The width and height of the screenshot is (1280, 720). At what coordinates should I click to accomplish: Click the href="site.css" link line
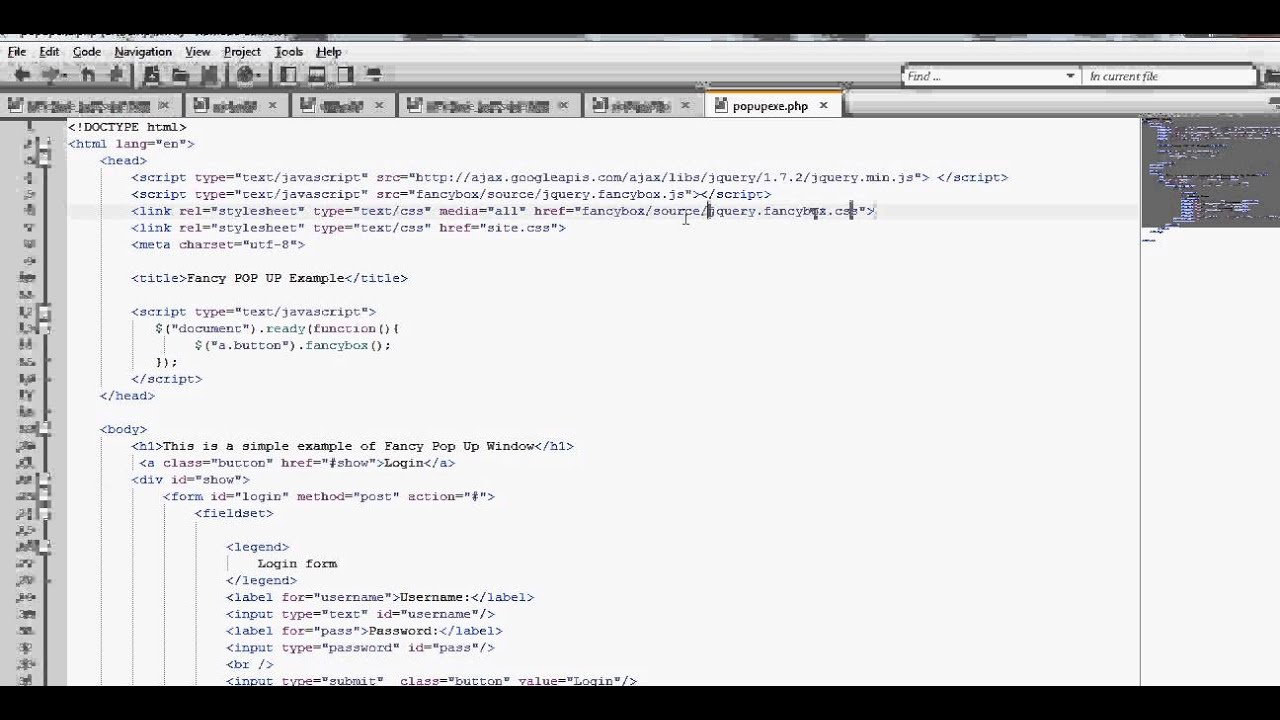point(348,228)
